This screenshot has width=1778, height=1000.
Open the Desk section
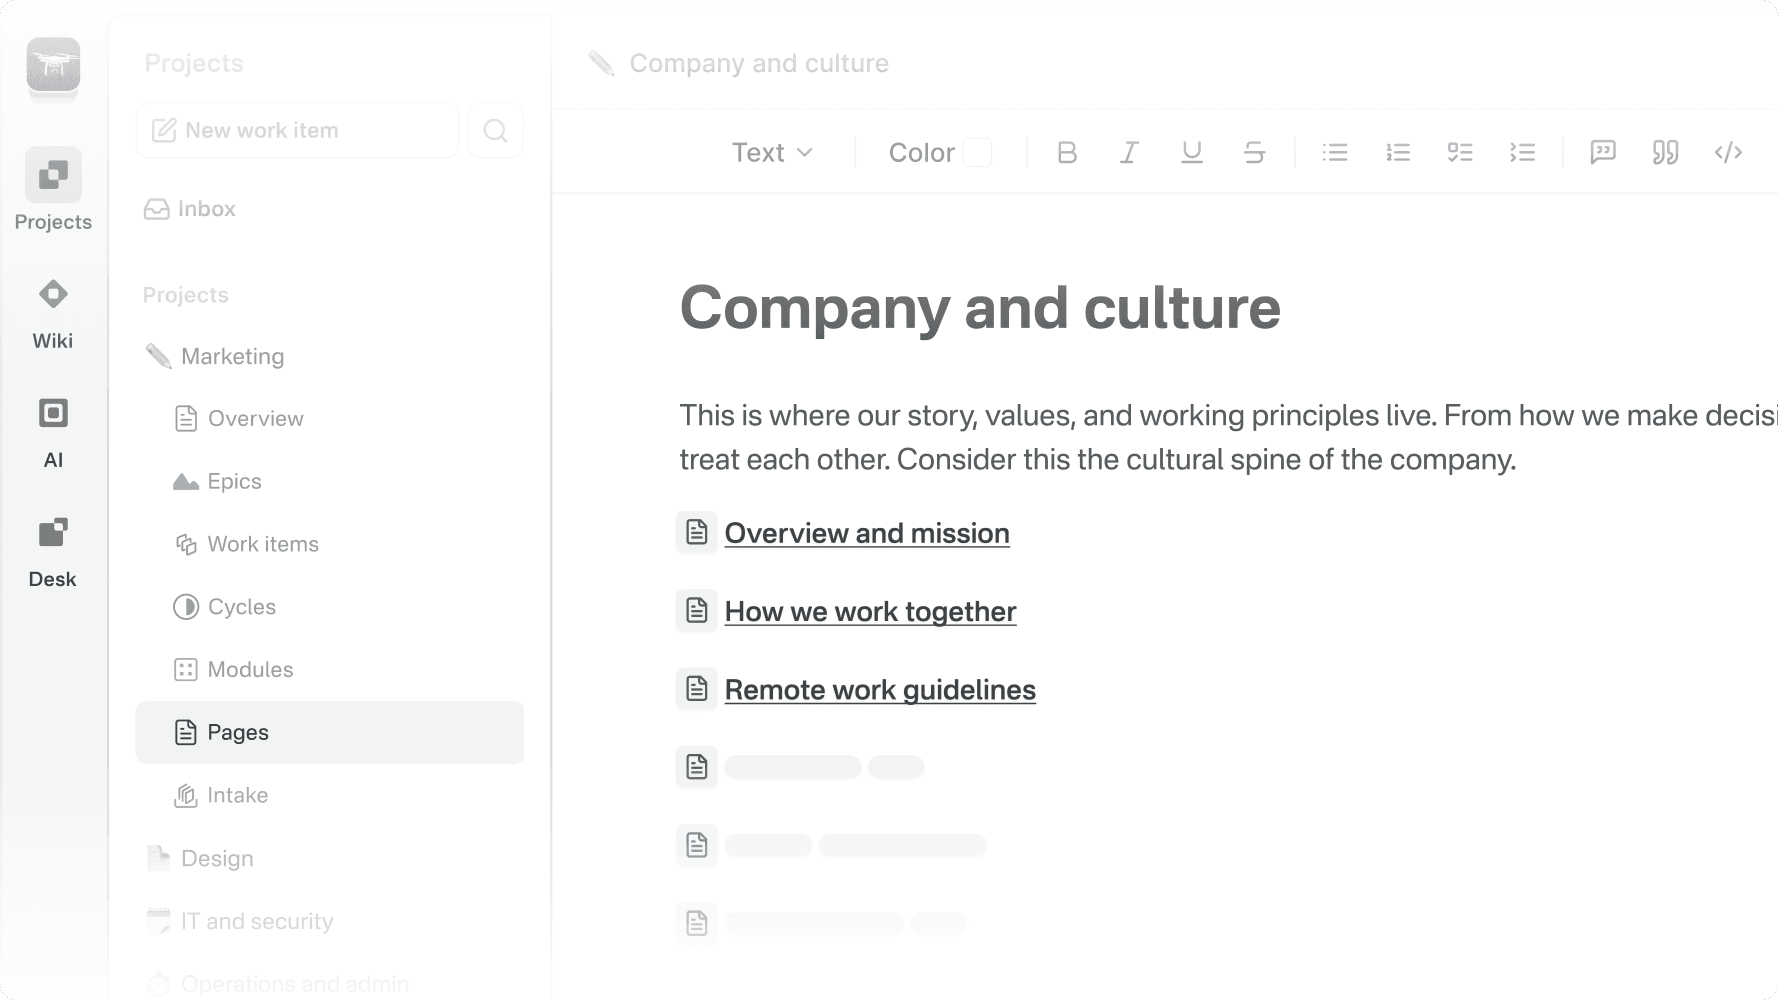click(53, 551)
